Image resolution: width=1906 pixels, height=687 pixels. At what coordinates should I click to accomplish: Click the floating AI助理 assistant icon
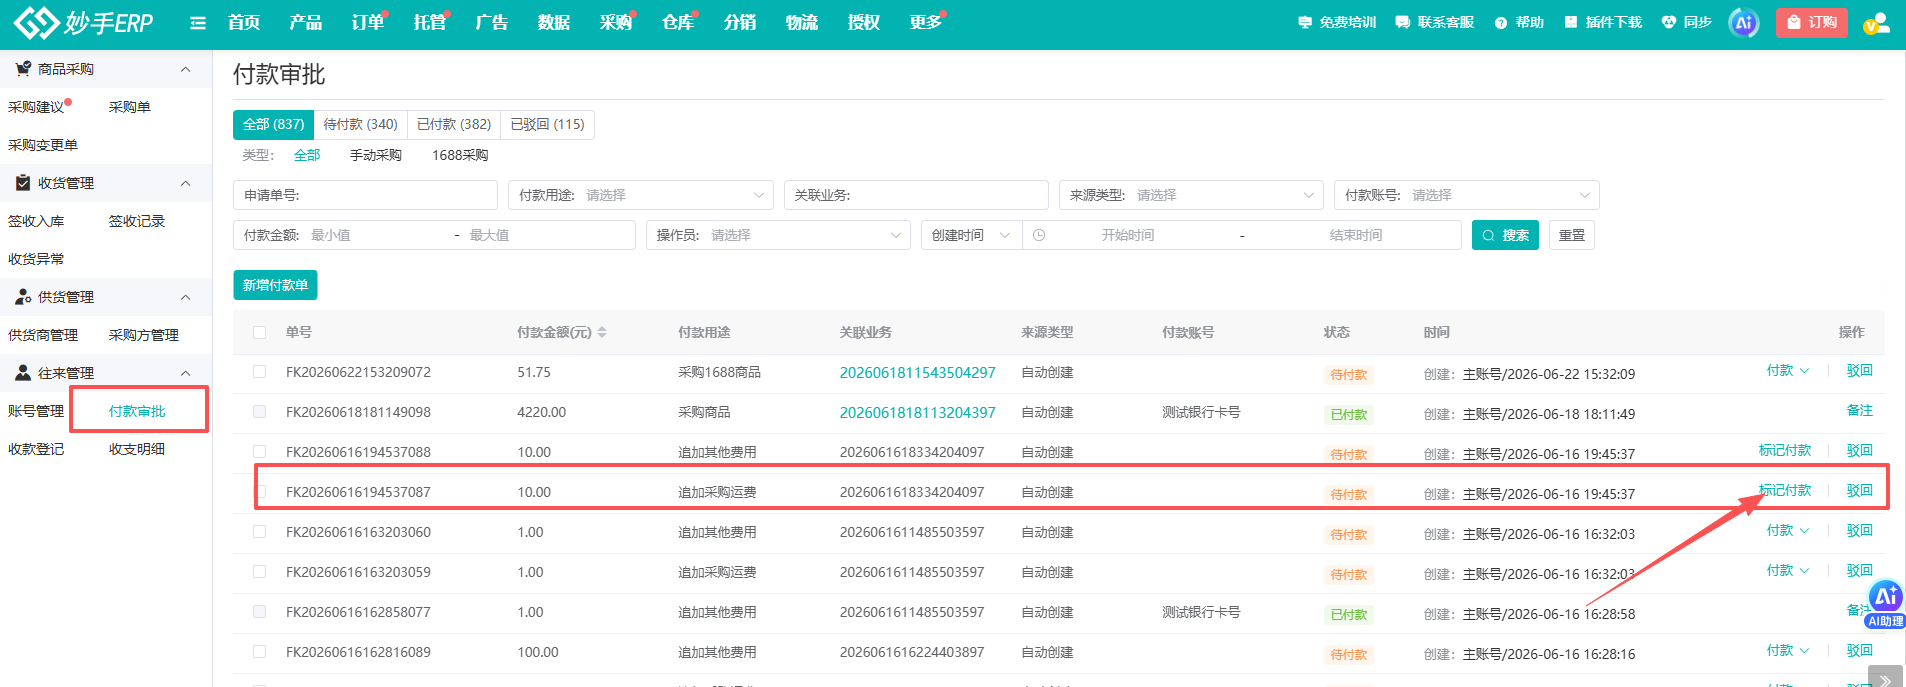click(x=1885, y=604)
